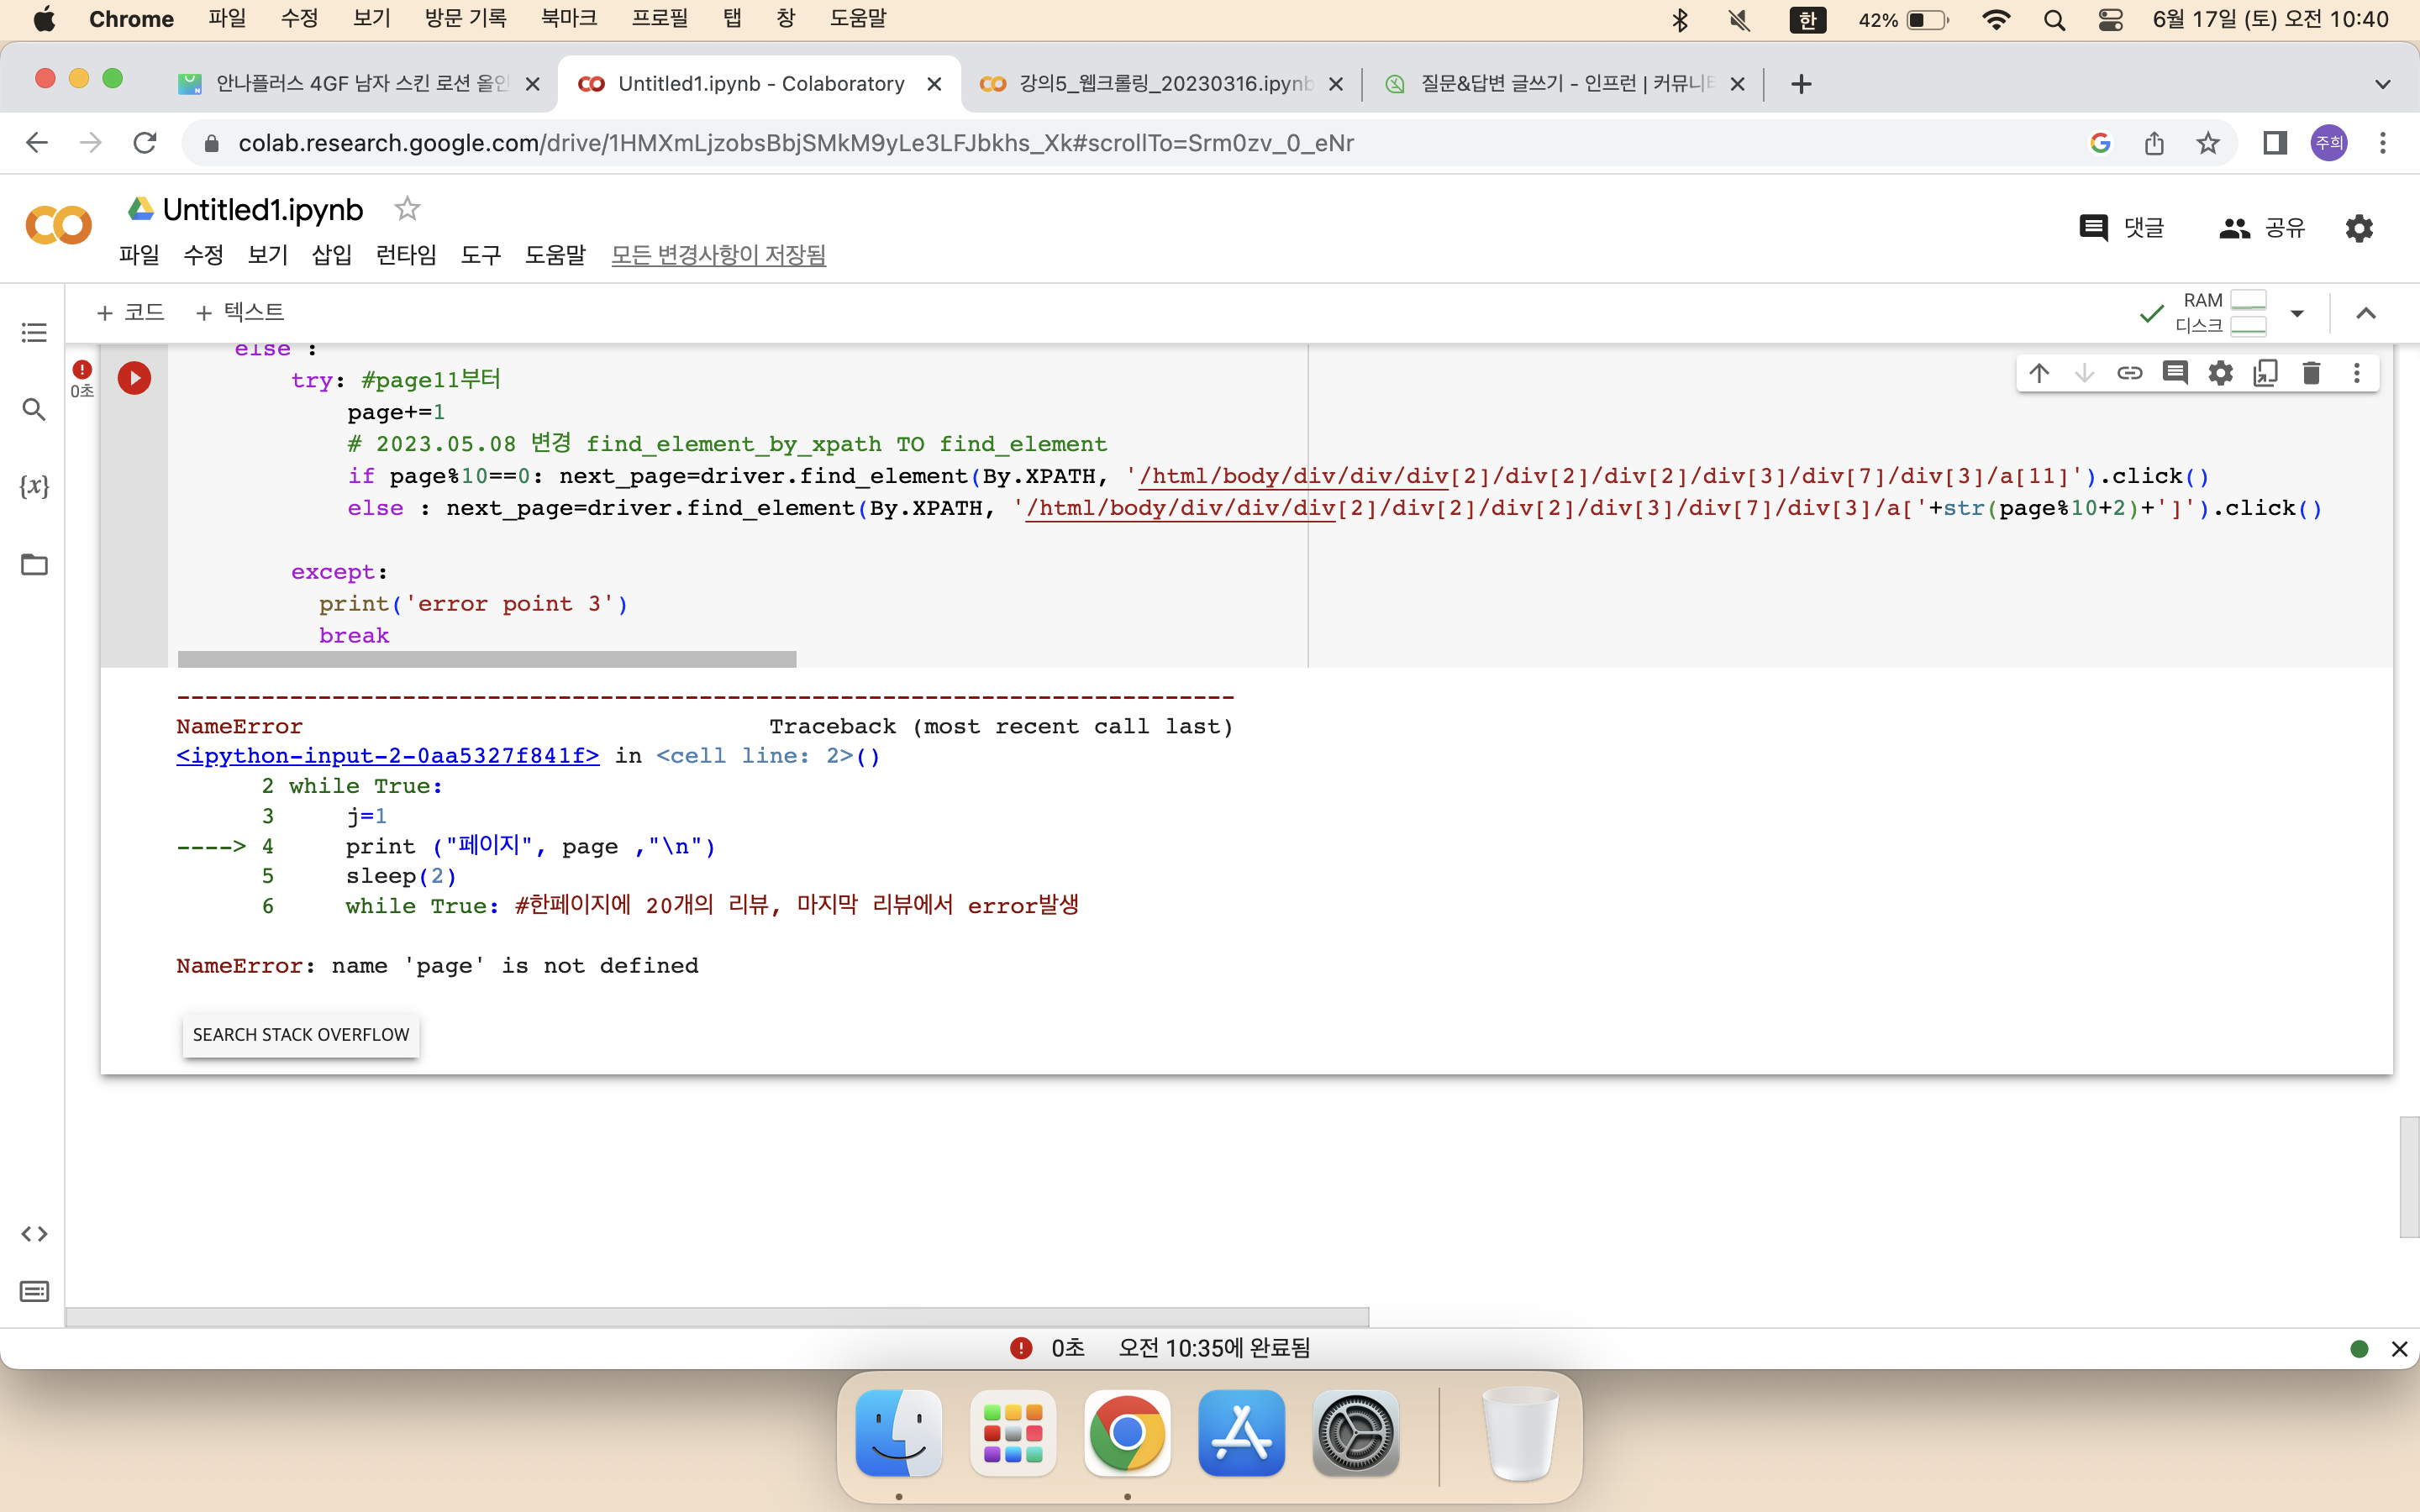Open the Colab 도움말 menu
The image size is (2420, 1512).
(555, 255)
